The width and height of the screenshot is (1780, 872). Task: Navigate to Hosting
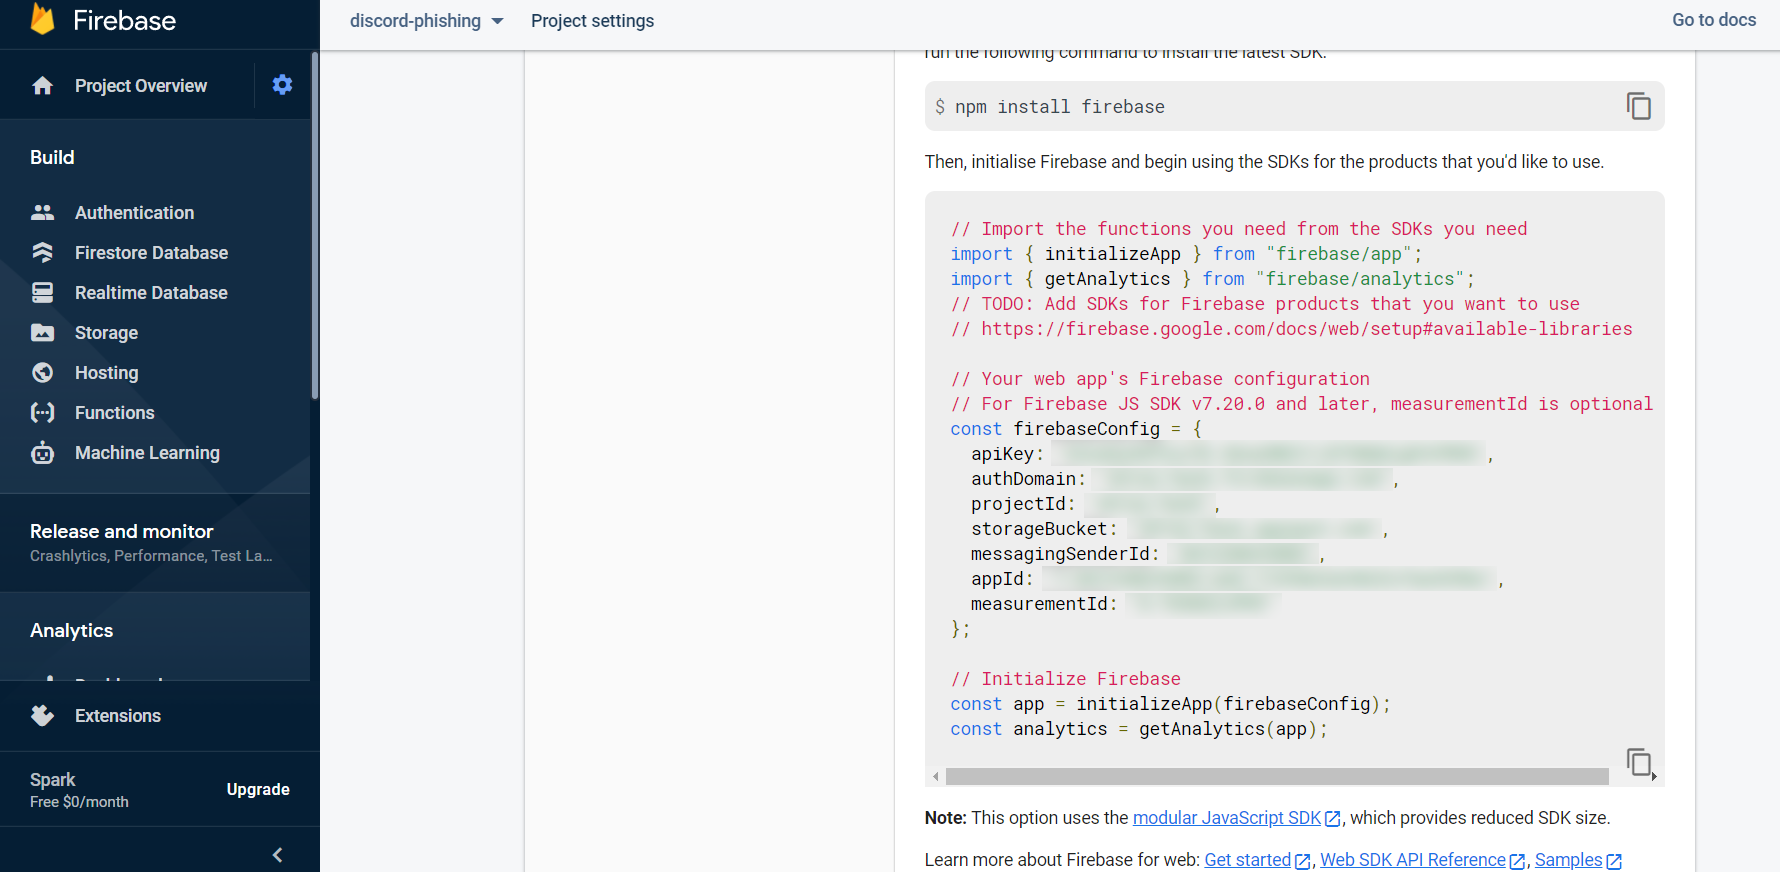(x=106, y=372)
